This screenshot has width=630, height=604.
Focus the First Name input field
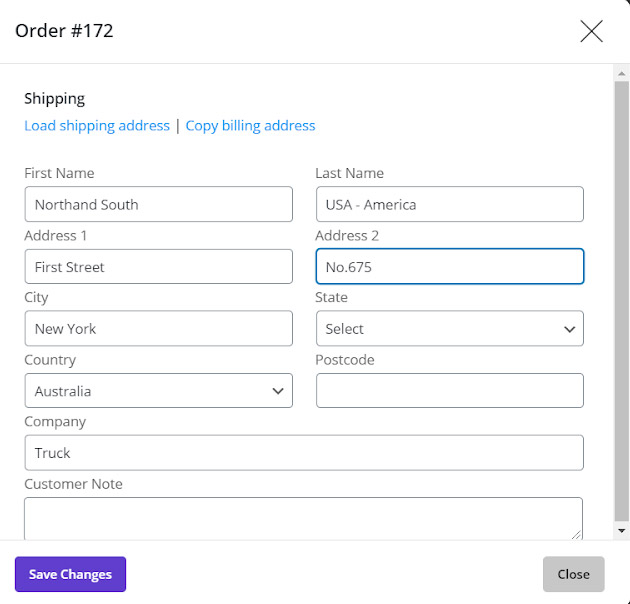click(x=158, y=205)
